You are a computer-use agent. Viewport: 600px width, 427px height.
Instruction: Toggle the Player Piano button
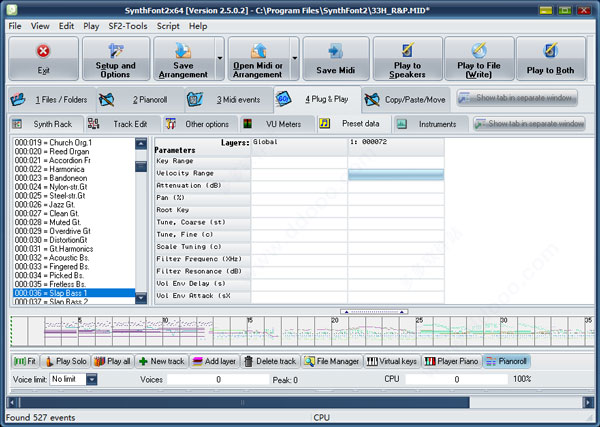click(x=452, y=361)
